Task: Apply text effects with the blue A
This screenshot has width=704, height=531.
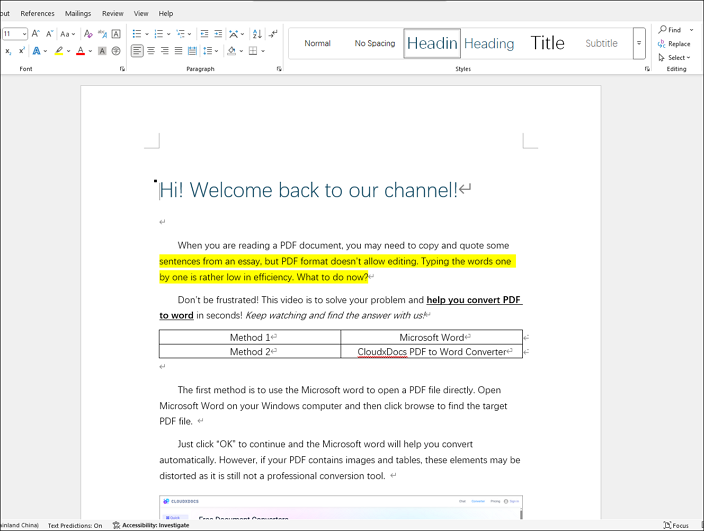Action: click(36, 51)
